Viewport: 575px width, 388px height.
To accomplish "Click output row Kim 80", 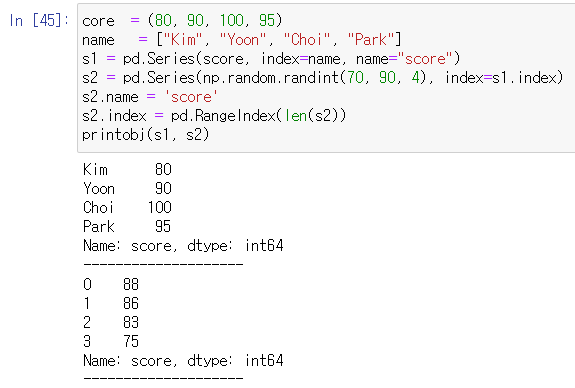I will pyautogui.click(x=127, y=169).
